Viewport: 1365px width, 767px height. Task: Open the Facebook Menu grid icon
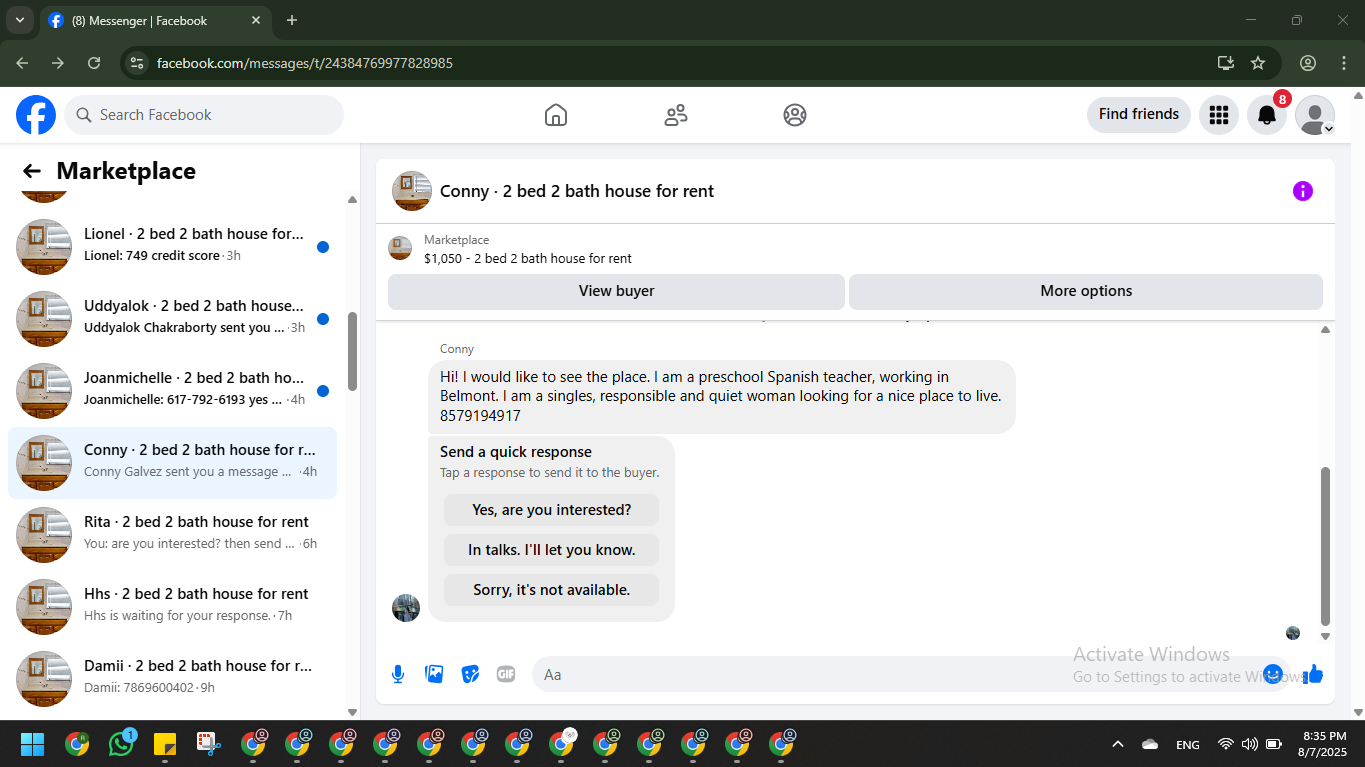(1219, 115)
